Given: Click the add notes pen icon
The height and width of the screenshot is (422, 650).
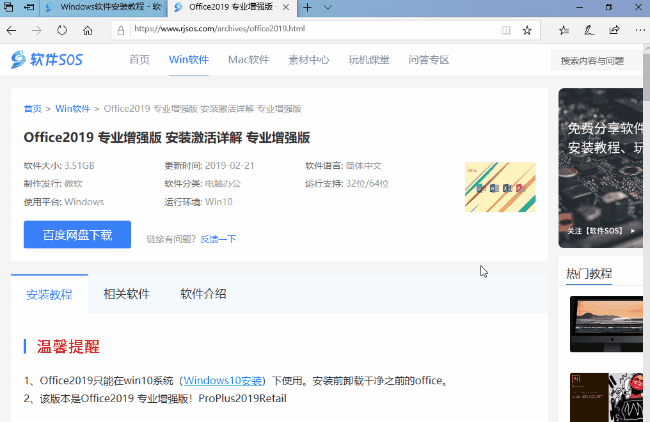Looking at the screenshot, I should (x=589, y=30).
